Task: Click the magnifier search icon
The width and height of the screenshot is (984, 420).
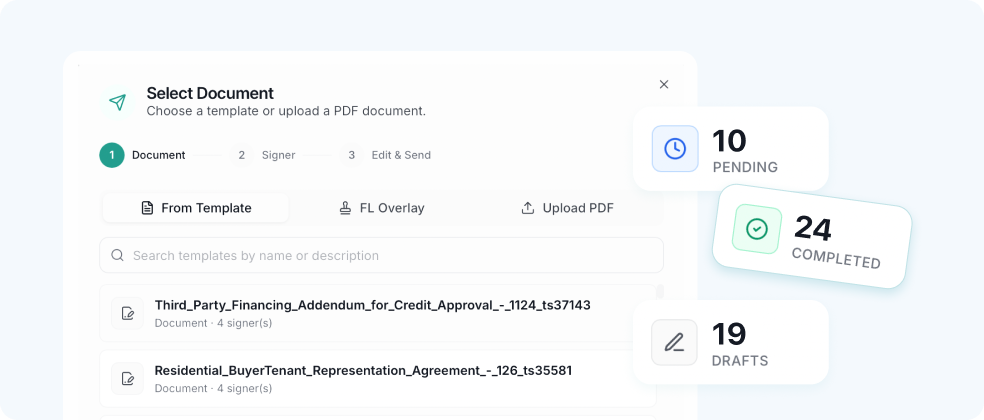Action: pyautogui.click(x=117, y=256)
